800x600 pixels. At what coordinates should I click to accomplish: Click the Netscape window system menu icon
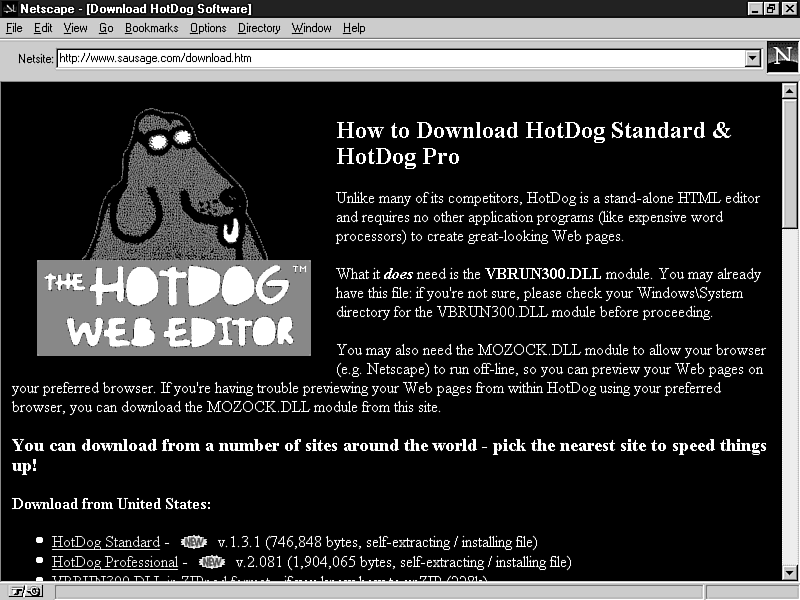point(9,9)
